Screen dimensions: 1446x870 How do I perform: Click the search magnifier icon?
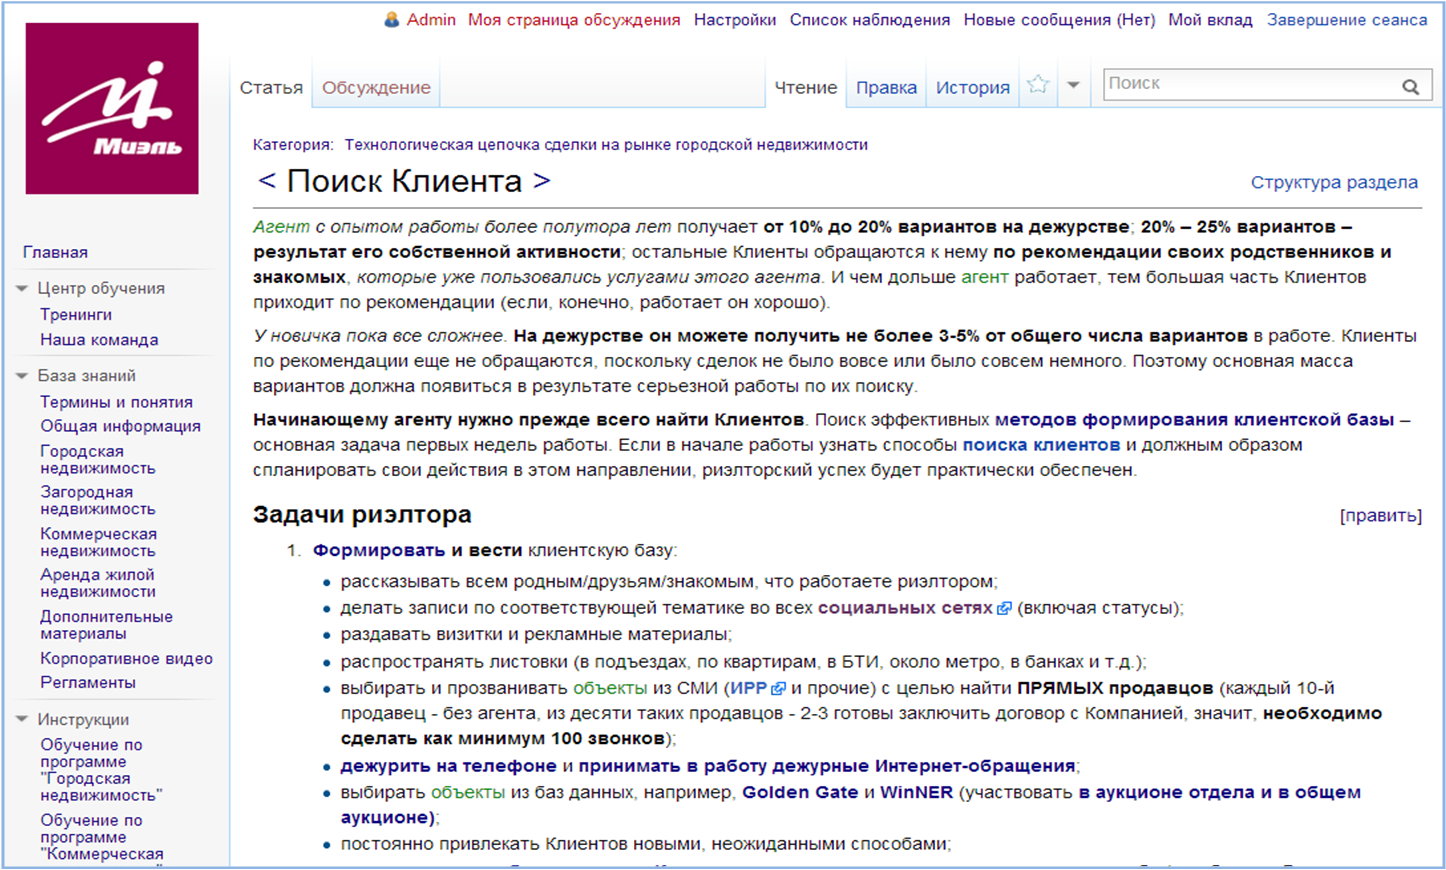point(1410,87)
